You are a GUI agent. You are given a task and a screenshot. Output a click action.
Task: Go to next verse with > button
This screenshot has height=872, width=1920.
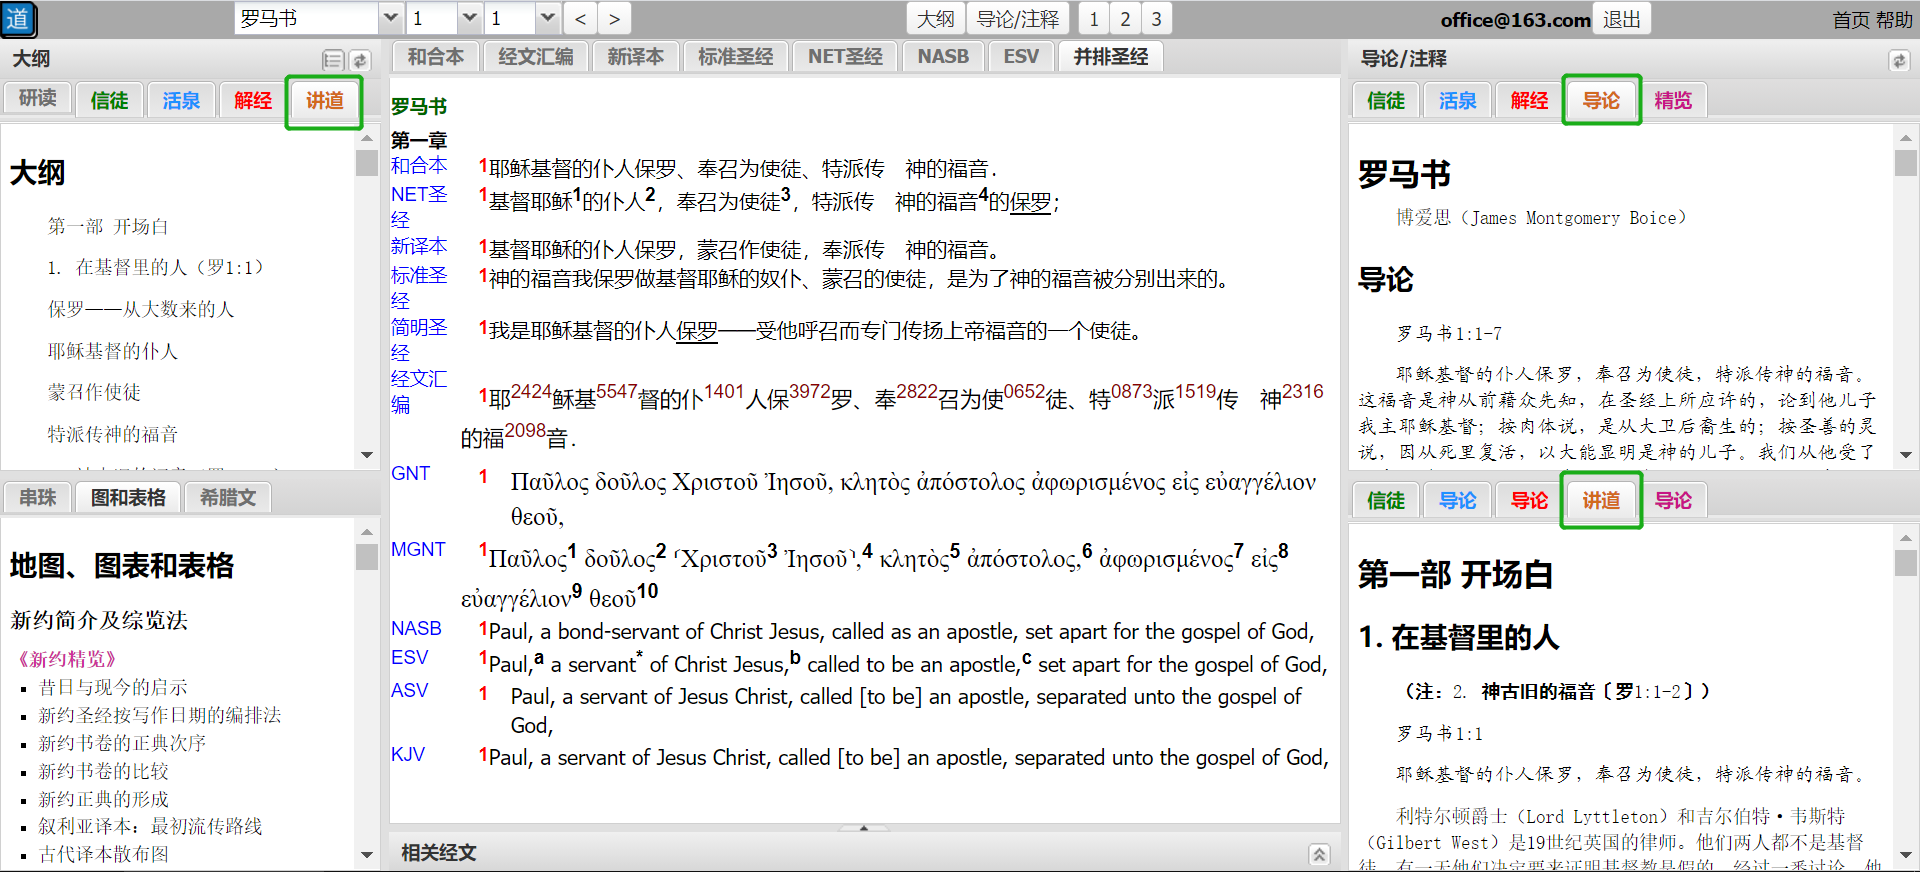click(614, 19)
